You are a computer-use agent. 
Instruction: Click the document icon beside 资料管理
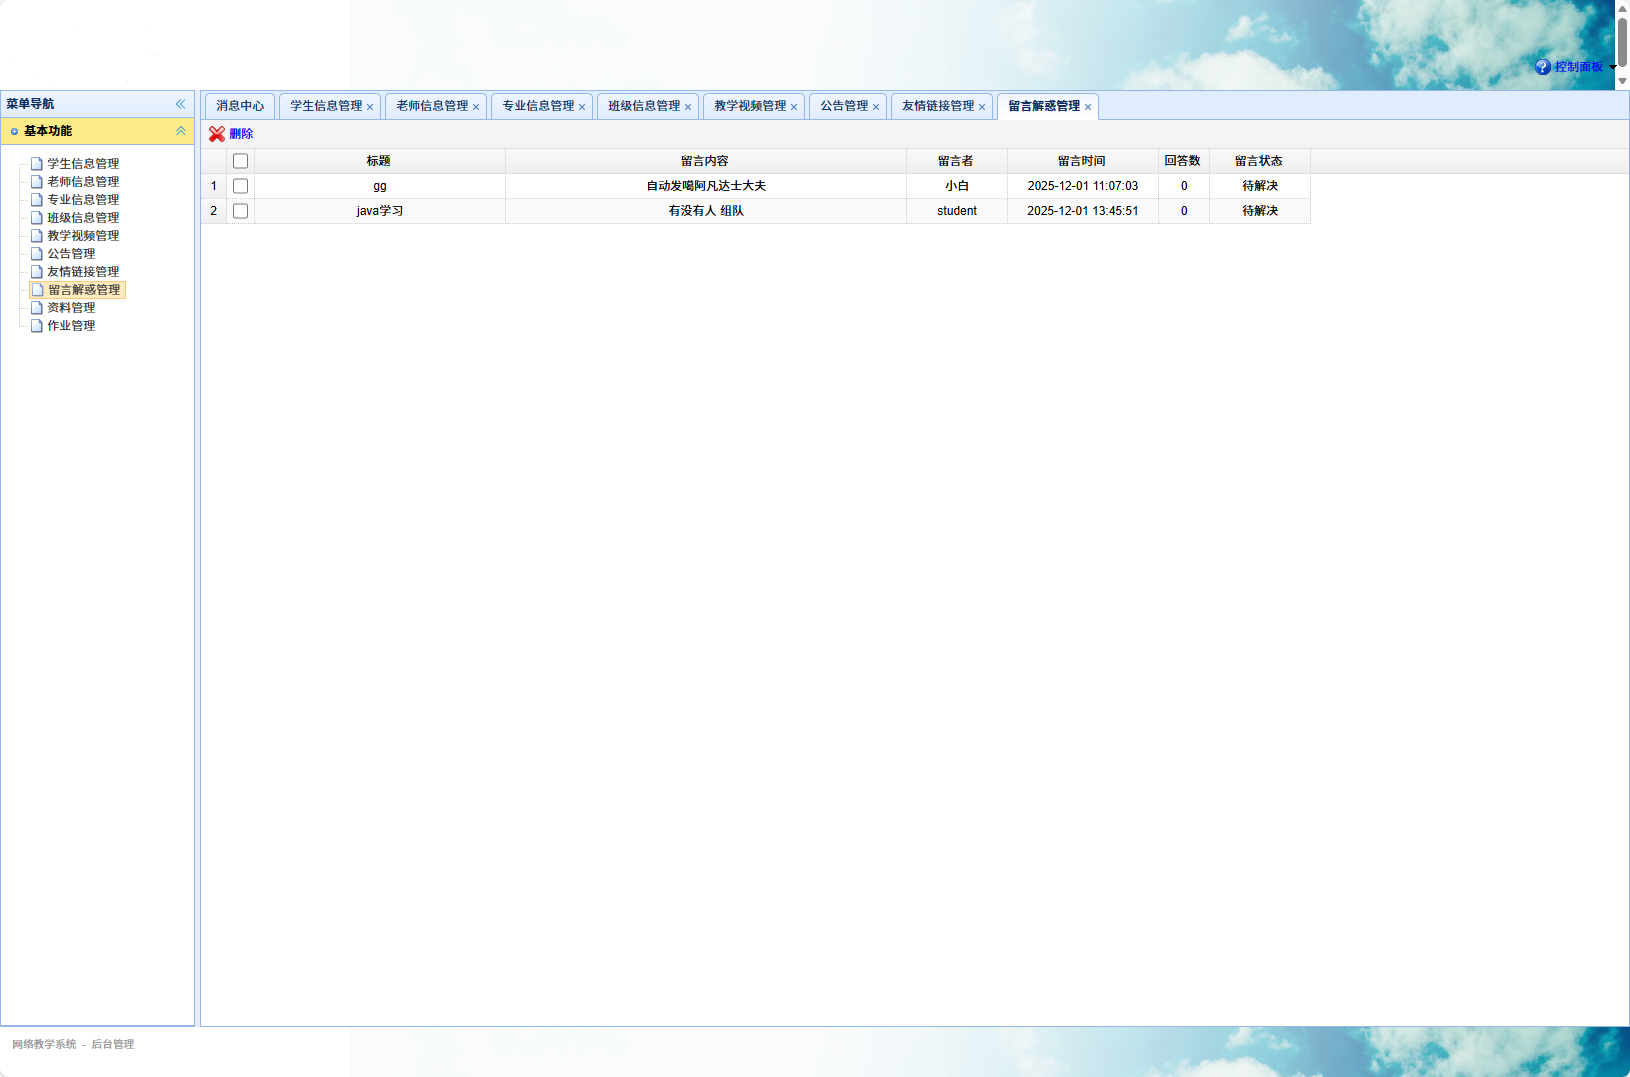(x=37, y=308)
